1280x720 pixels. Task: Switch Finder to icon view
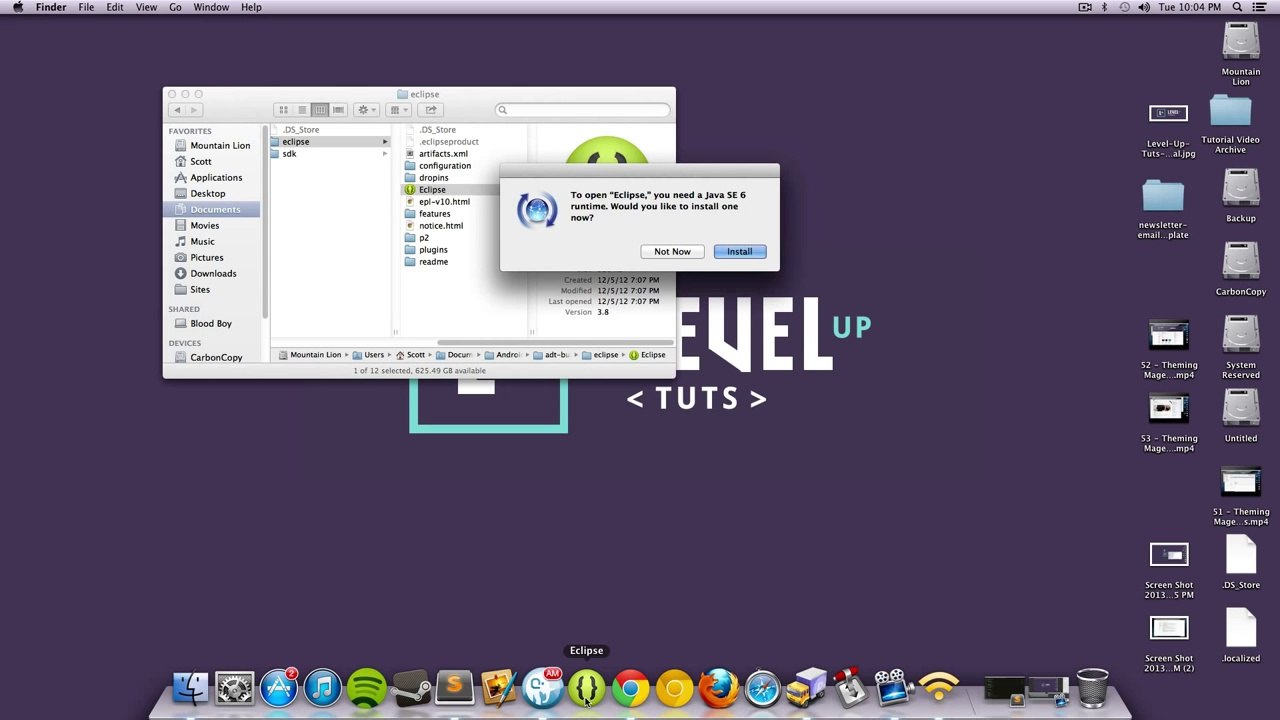tap(283, 110)
